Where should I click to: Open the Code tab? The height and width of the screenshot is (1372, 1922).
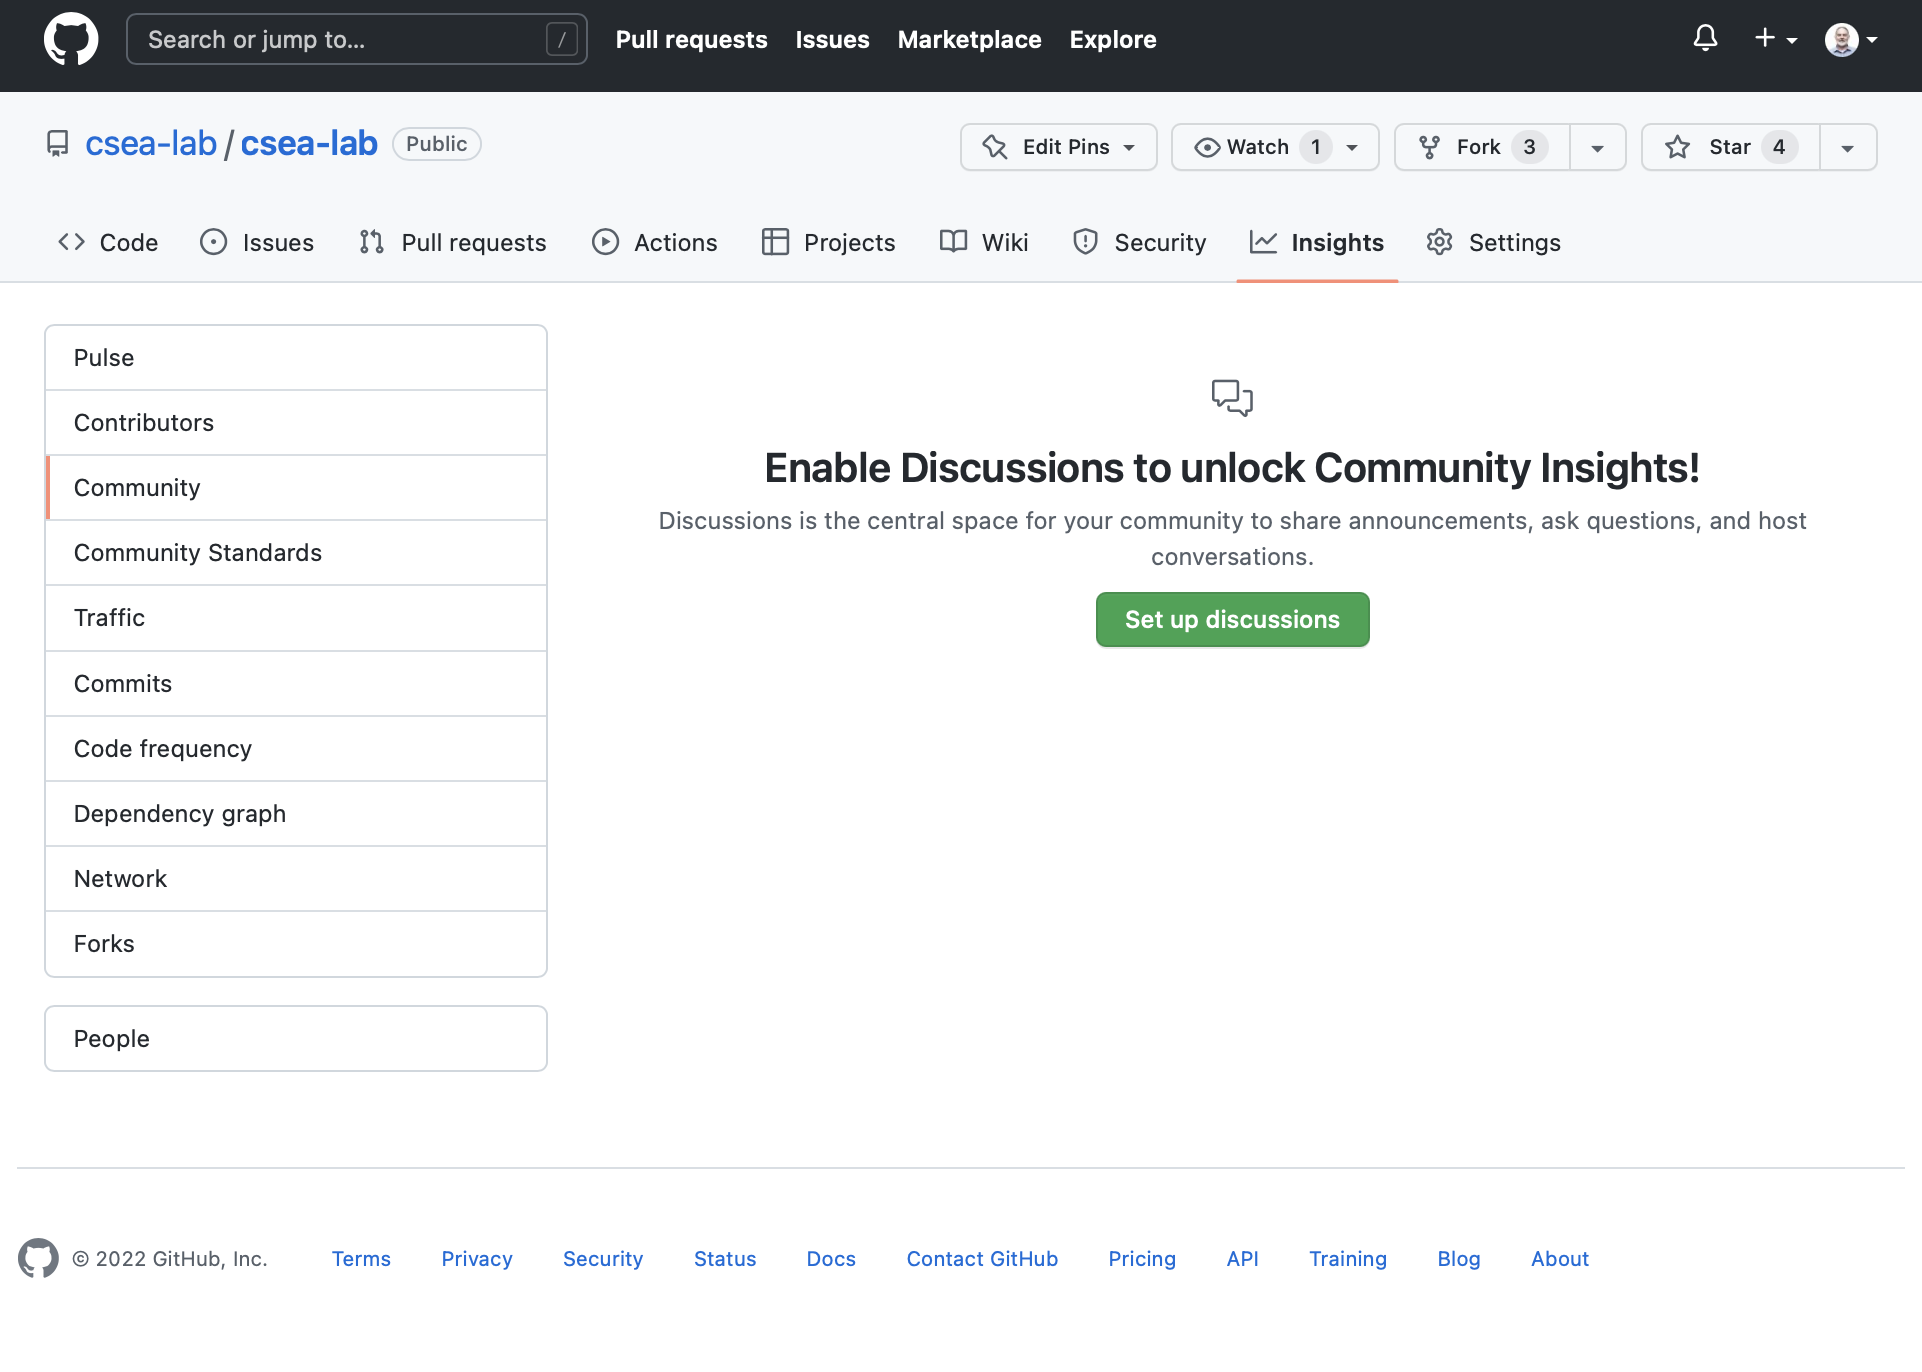[108, 243]
